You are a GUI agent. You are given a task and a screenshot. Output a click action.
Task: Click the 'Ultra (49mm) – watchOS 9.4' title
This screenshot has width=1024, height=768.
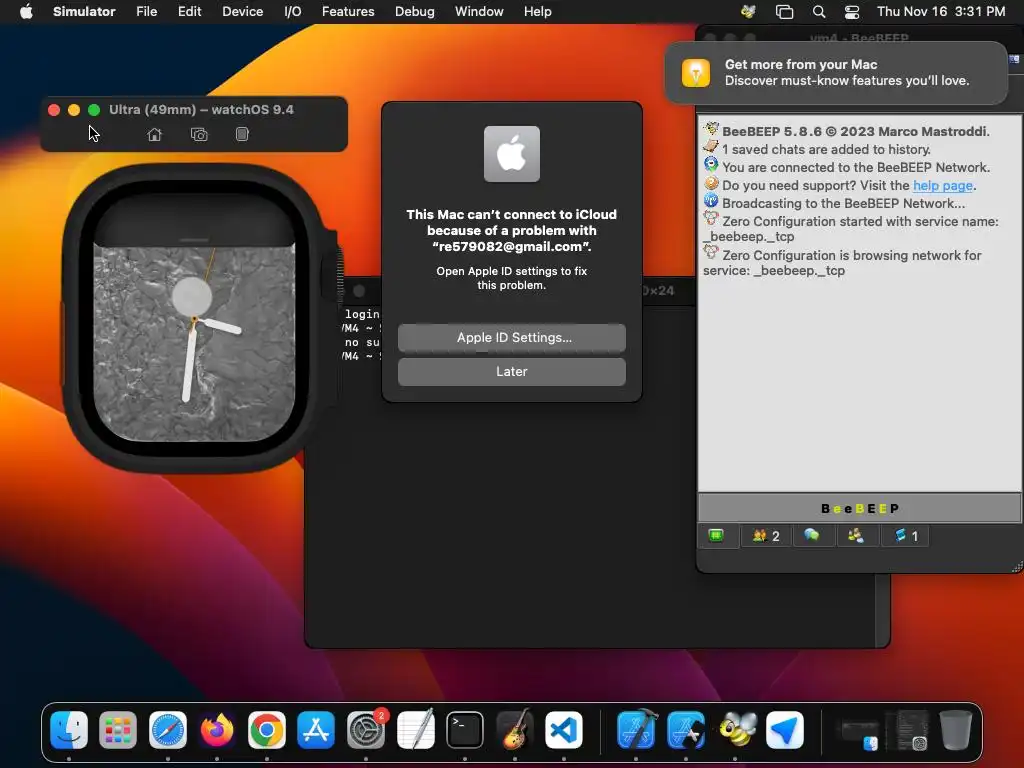[x=201, y=110]
